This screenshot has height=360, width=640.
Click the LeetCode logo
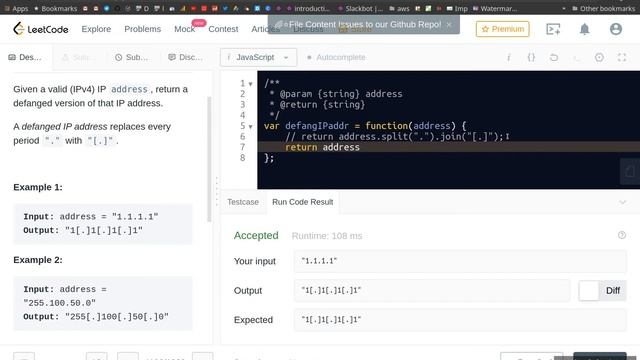click(x=40, y=29)
